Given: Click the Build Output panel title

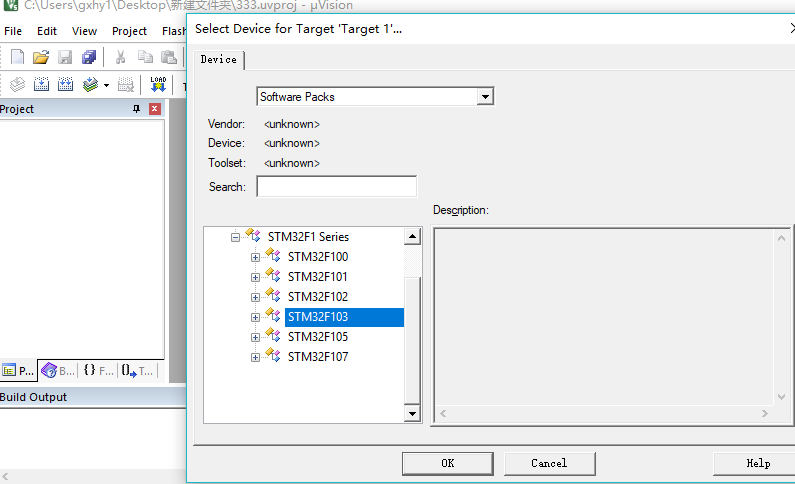Looking at the screenshot, I should [x=33, y=397].
